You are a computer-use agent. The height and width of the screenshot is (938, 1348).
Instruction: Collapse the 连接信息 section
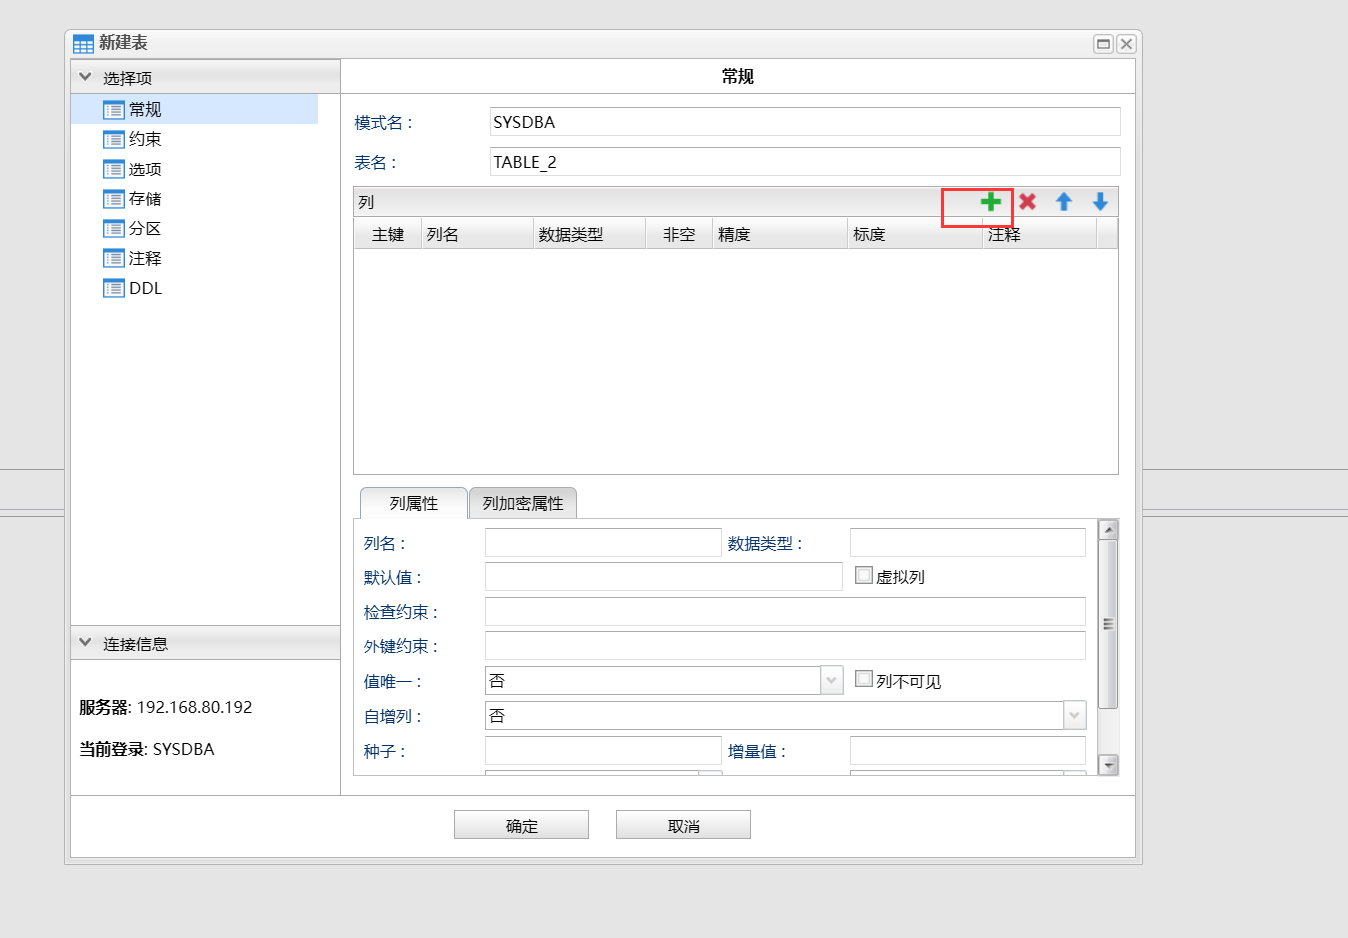tap(85, 643)
